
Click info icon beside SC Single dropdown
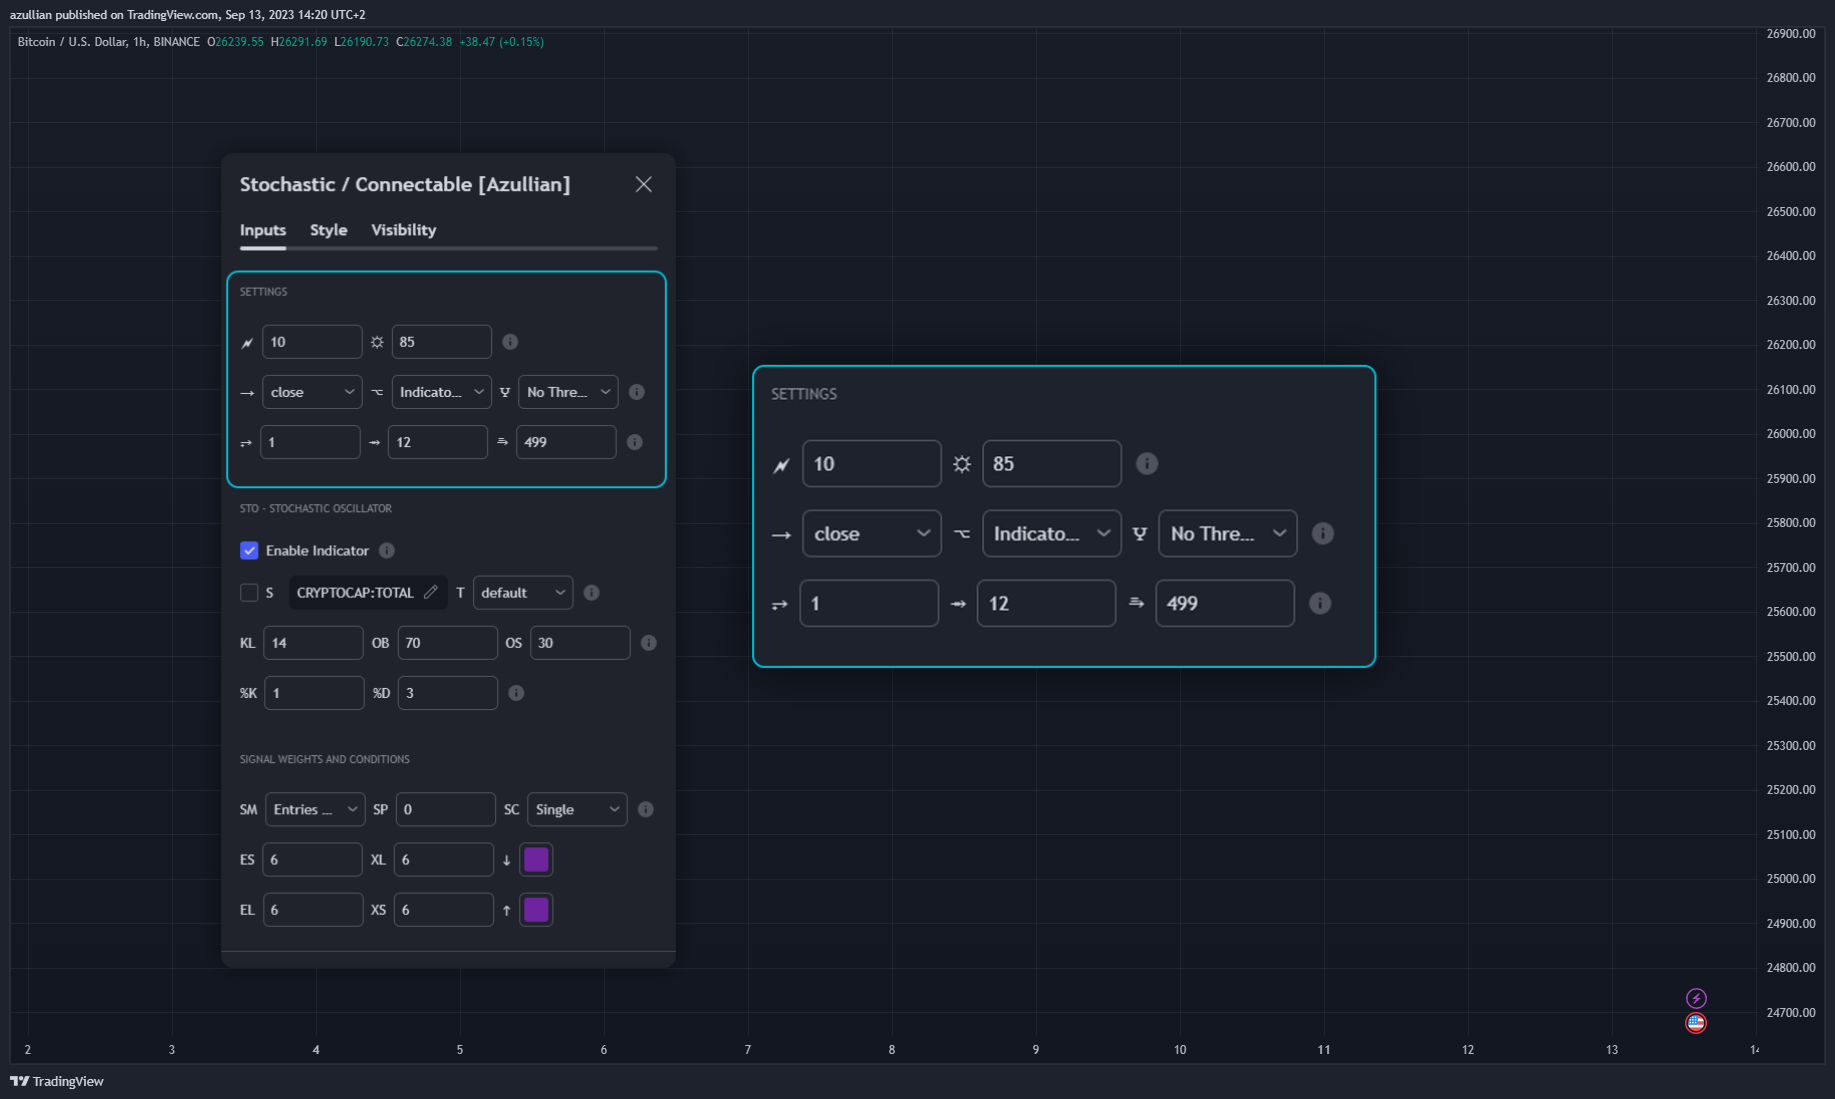pyautogui.click(x=646, y=810)
